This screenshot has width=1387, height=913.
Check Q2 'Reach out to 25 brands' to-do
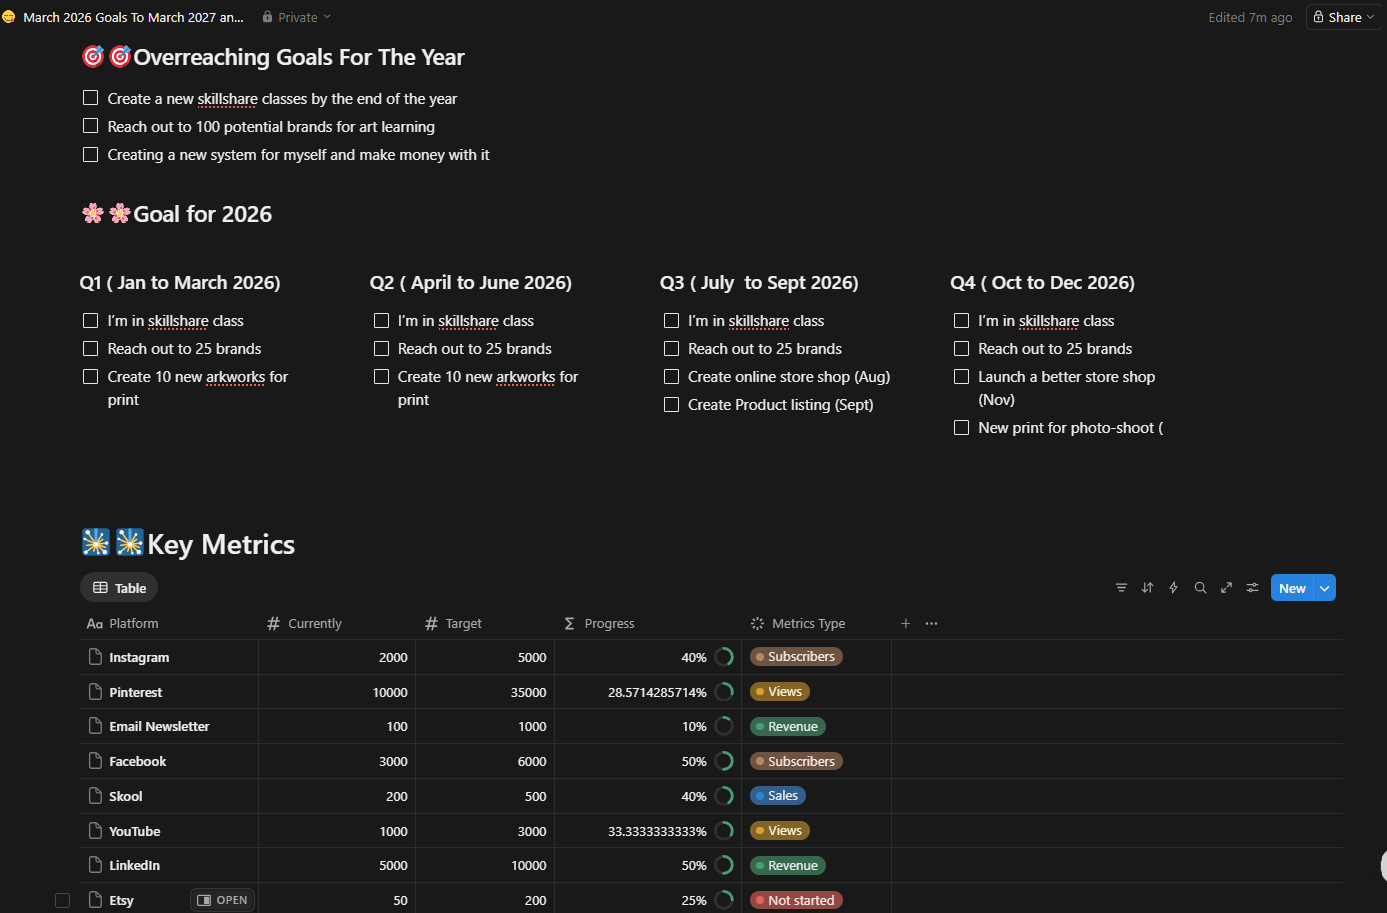381,348
